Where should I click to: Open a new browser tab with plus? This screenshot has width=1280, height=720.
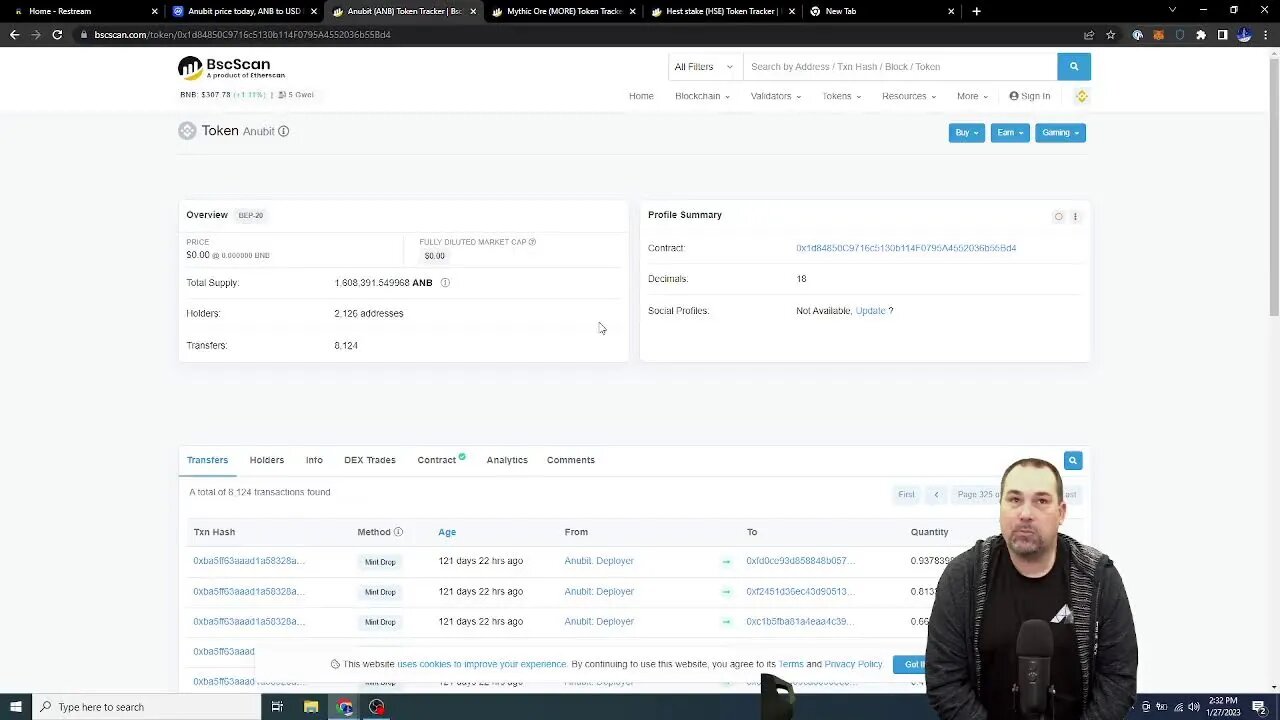[x=976, y=11]
